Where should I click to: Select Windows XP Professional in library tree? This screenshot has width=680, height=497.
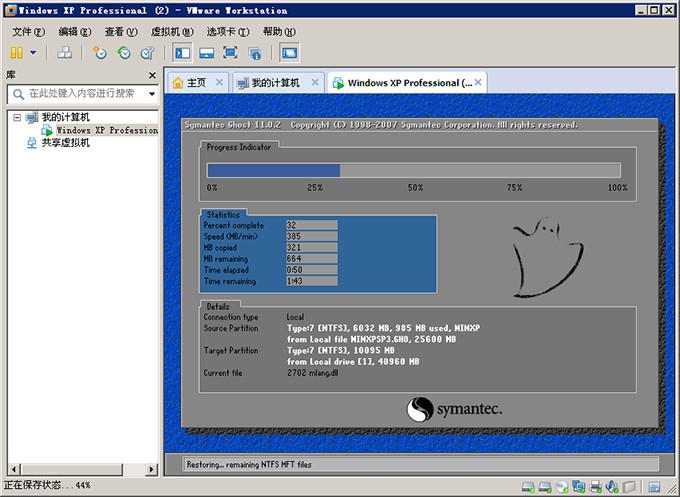click(x=107, y=130)
